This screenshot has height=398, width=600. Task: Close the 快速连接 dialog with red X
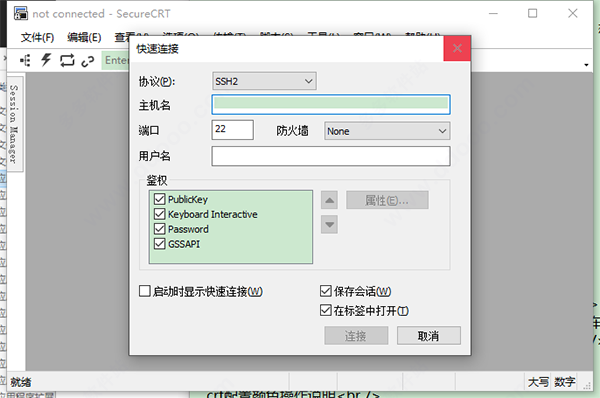[457, 48]
